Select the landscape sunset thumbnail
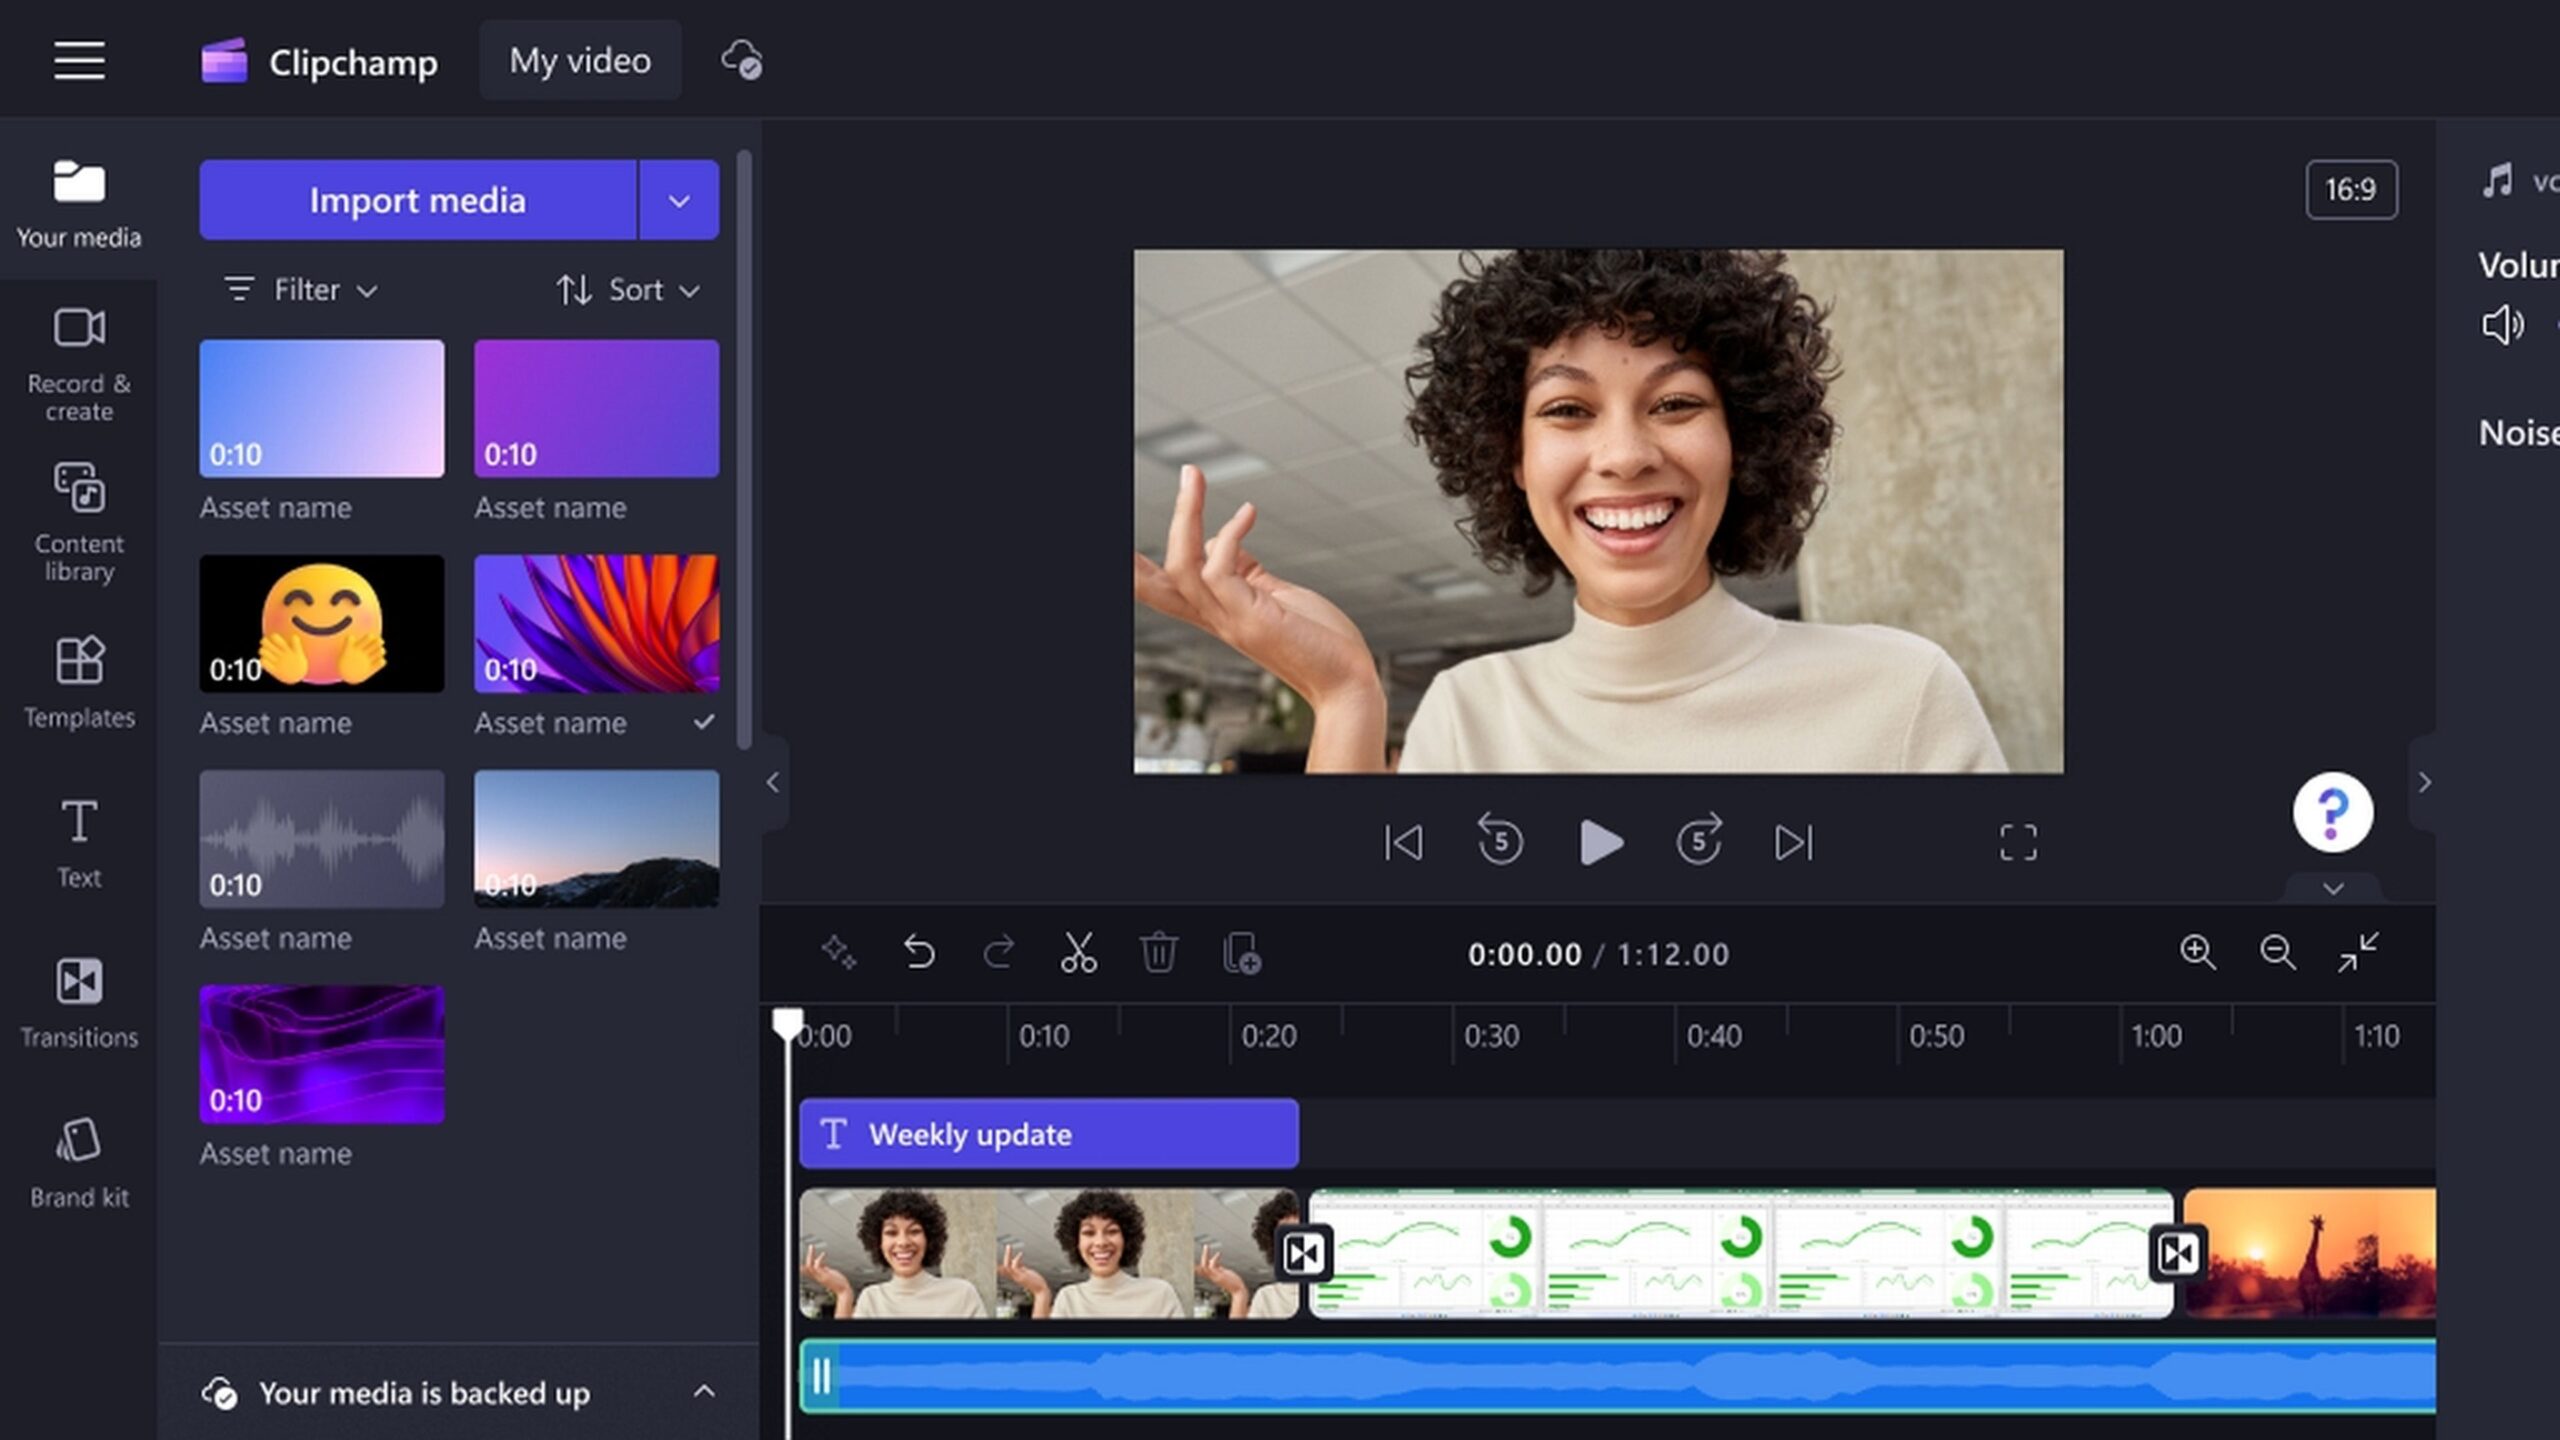This screenshot has height=1440, width=2560. tap(596, 839)
